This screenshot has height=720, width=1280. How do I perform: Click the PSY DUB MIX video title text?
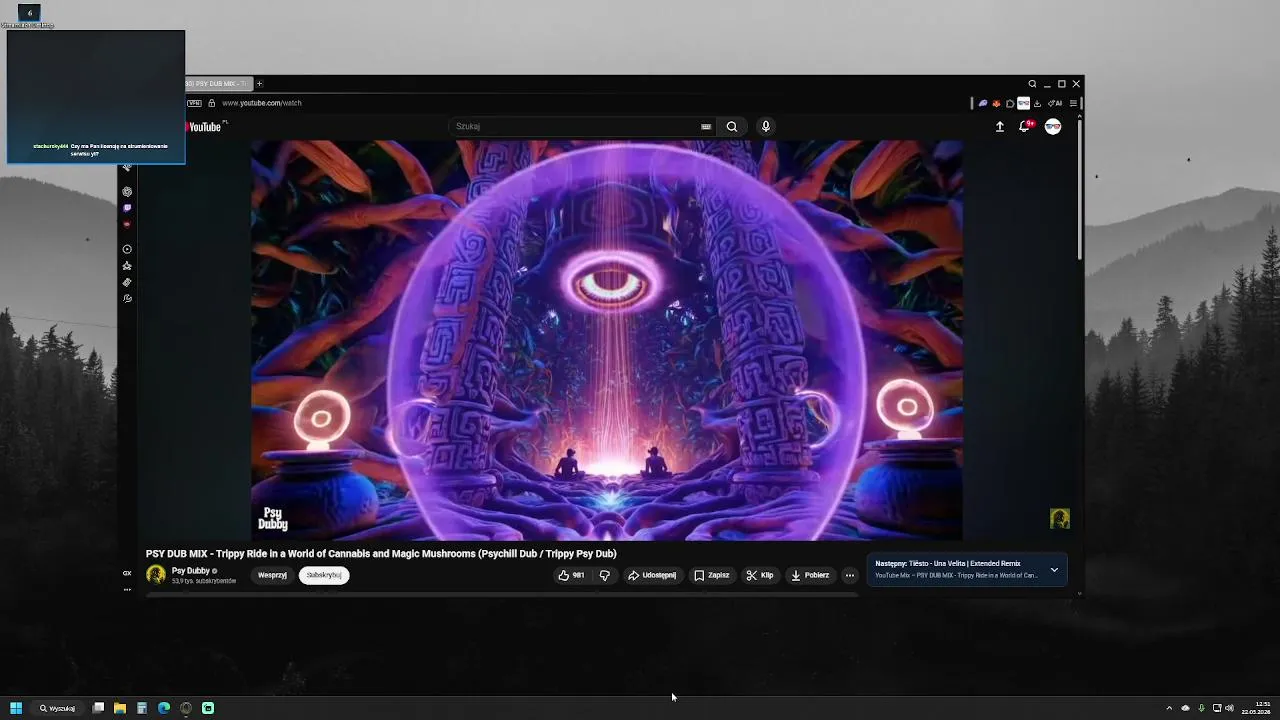pos(381,553)
